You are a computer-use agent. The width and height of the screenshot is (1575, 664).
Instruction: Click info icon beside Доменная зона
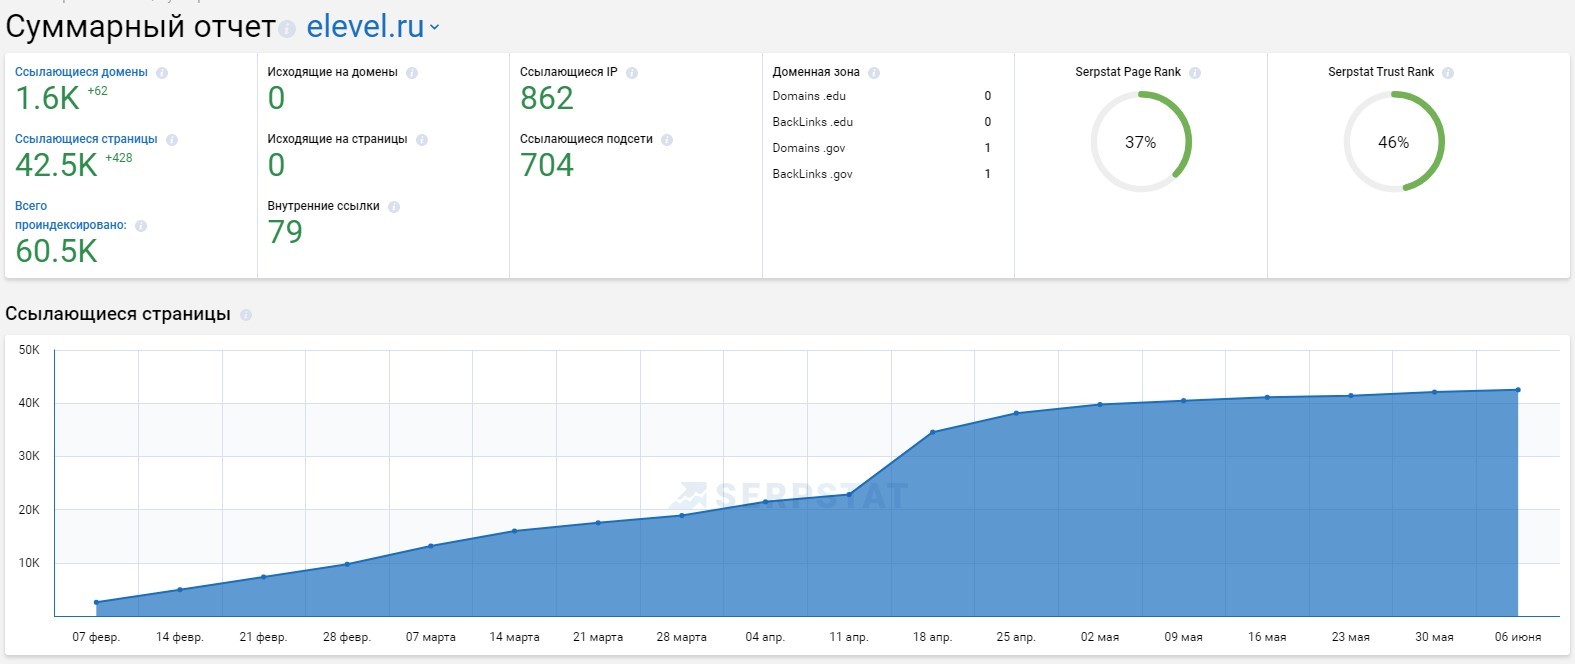point(874,73)
